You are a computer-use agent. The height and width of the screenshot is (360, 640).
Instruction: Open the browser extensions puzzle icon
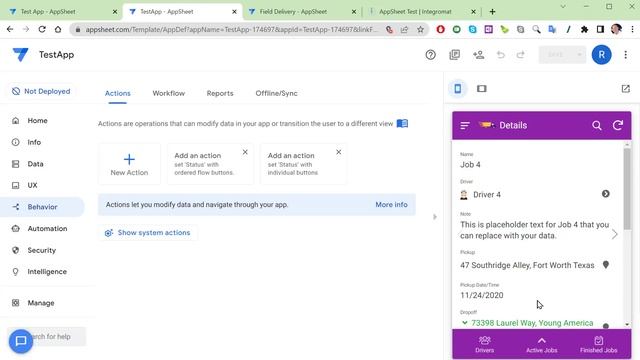(x=584, y=29)
